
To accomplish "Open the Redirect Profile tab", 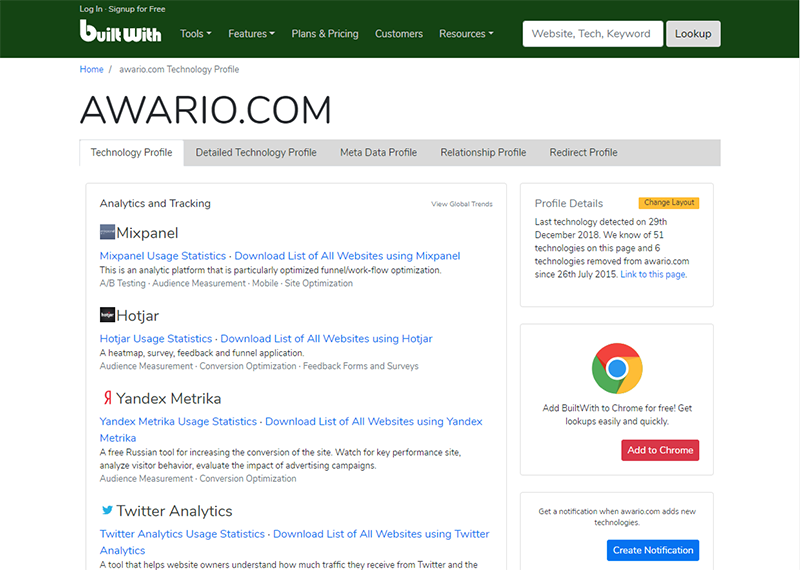I will 584,153.
